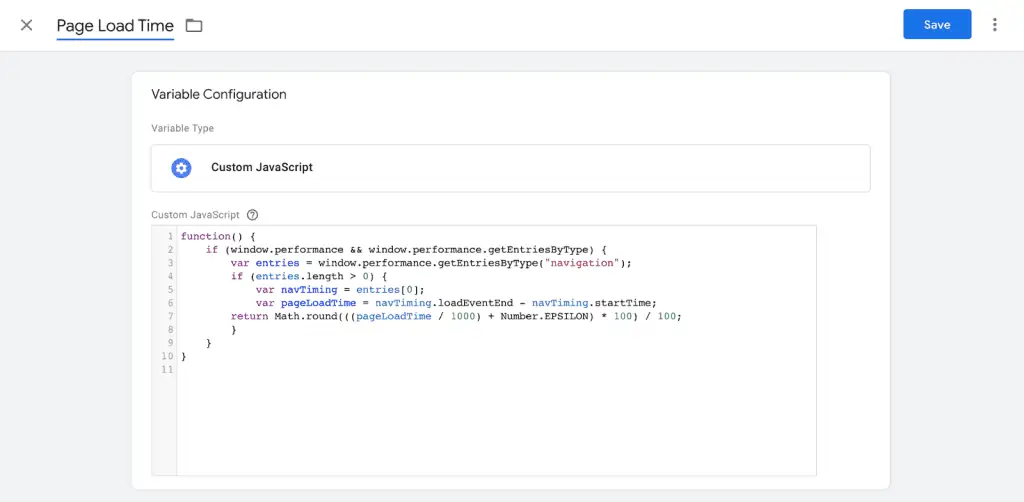Click the 'if (entries.length > 0)' line
The width and height of the screenshot is (1024, 502).
click(x=308, y=276)
